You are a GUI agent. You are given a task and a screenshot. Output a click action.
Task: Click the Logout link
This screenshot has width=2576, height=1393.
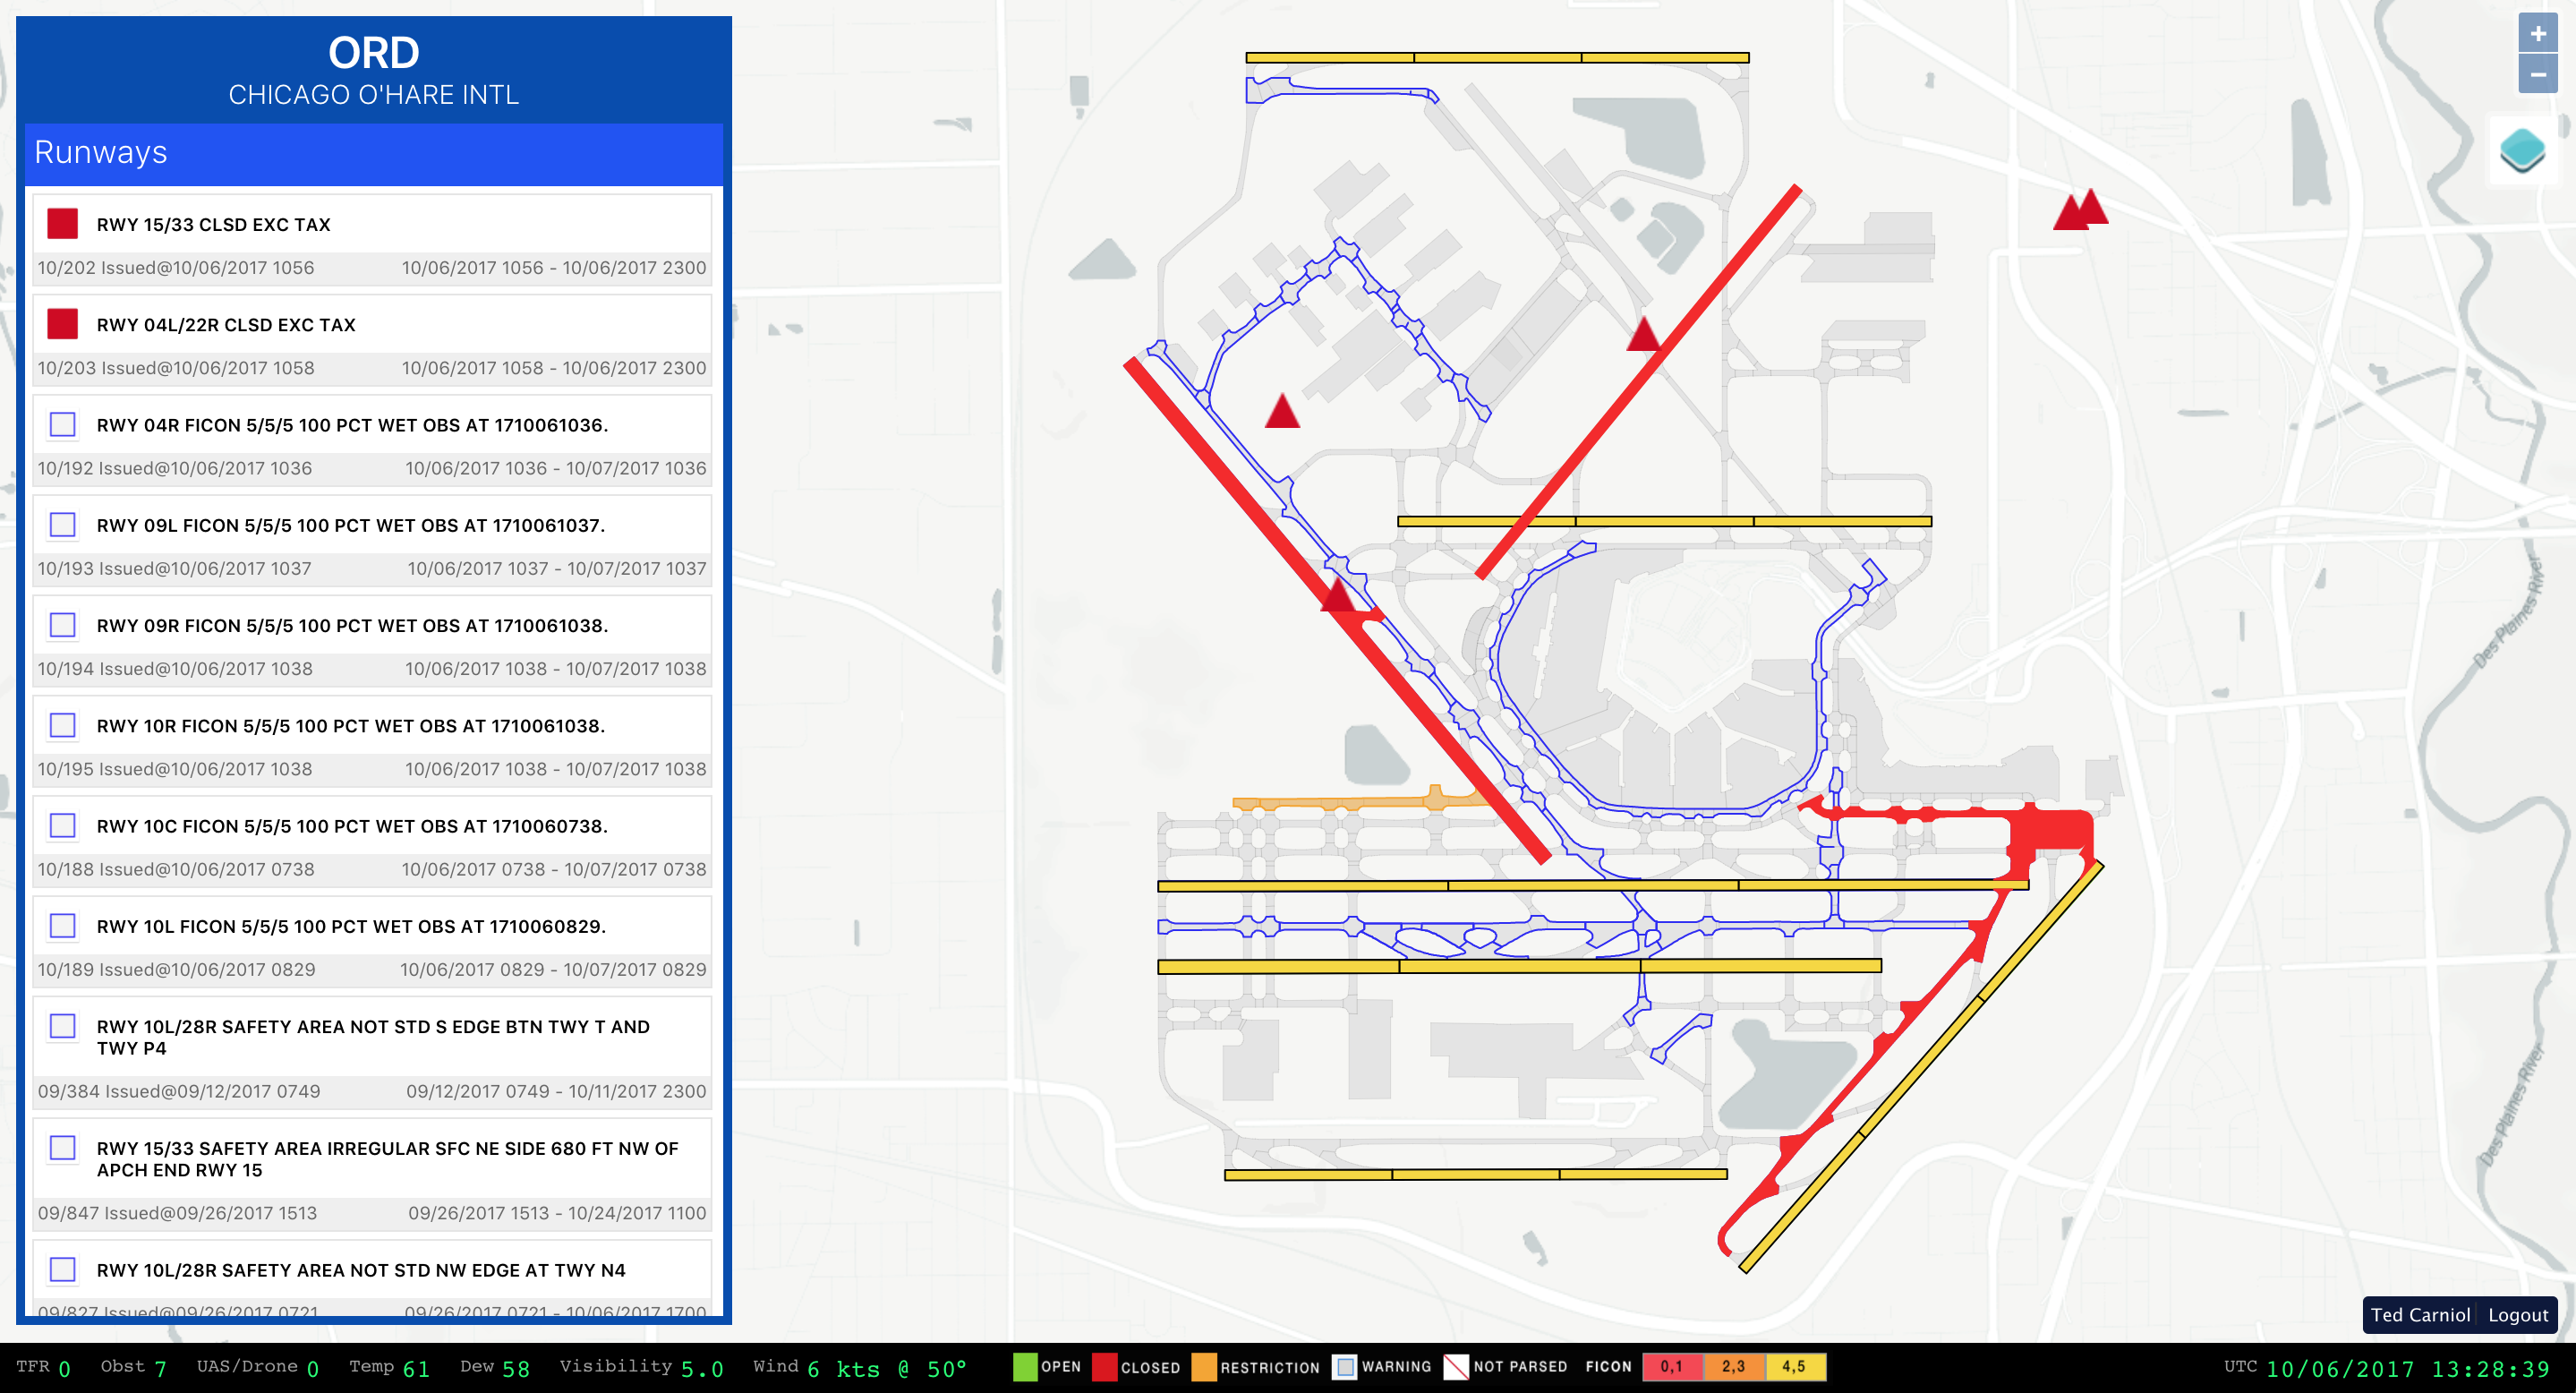2517,1315
